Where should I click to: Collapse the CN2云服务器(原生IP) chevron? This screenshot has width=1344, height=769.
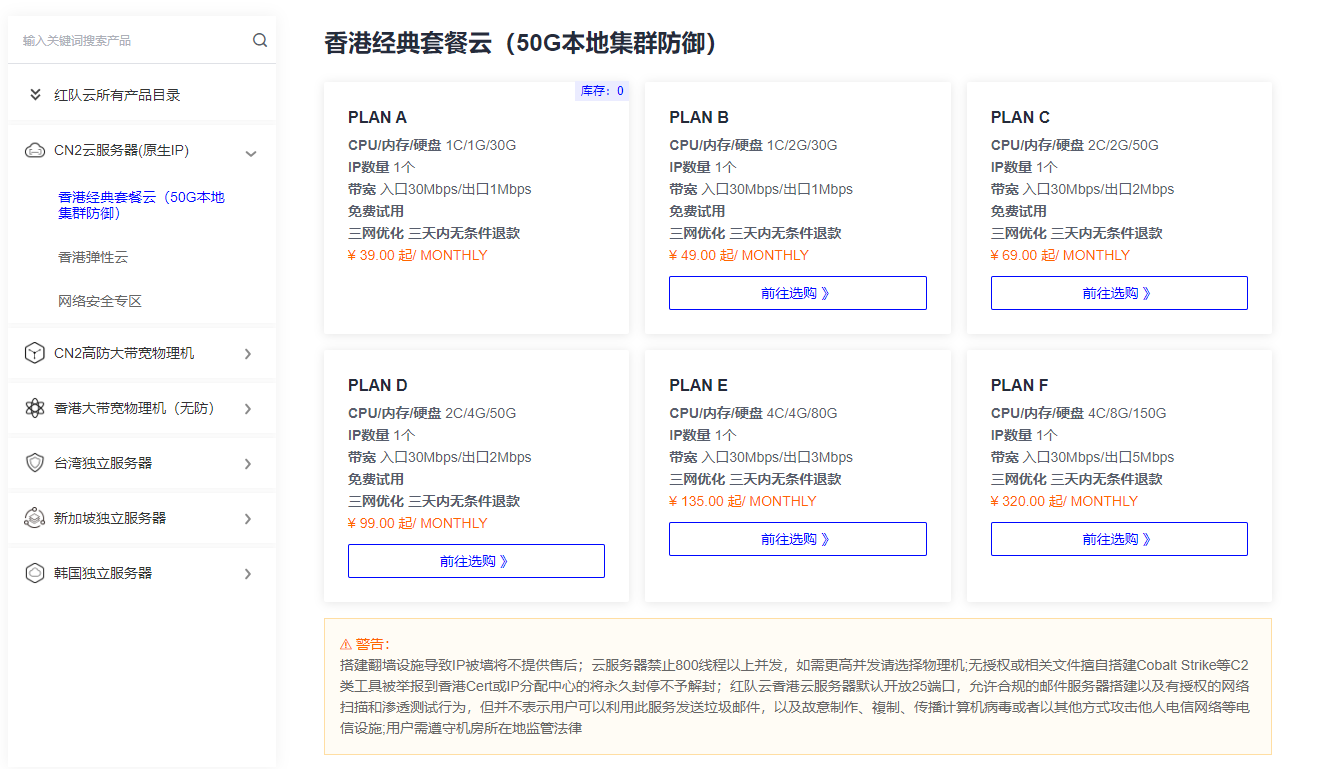click(x=251, y=153)
